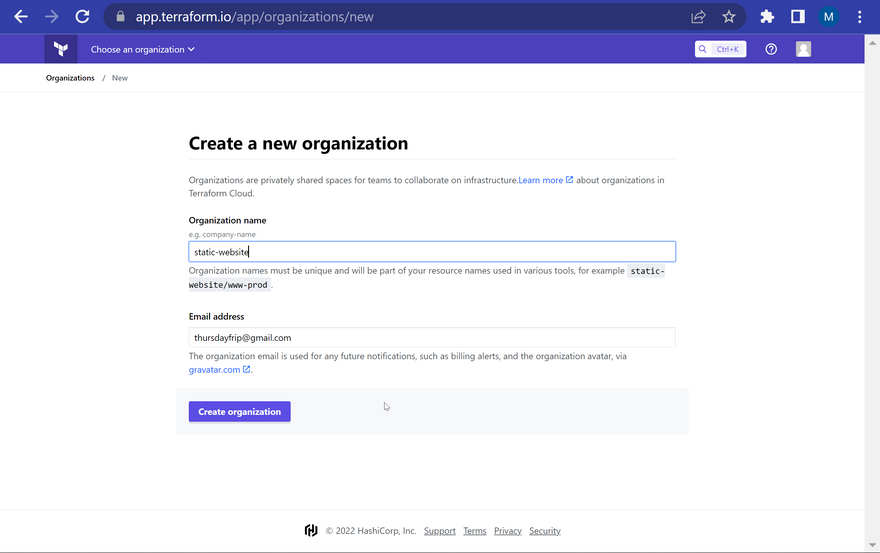Click the Terraform logo icon
This screenshot has height=553, width=880.
[61, 49]
